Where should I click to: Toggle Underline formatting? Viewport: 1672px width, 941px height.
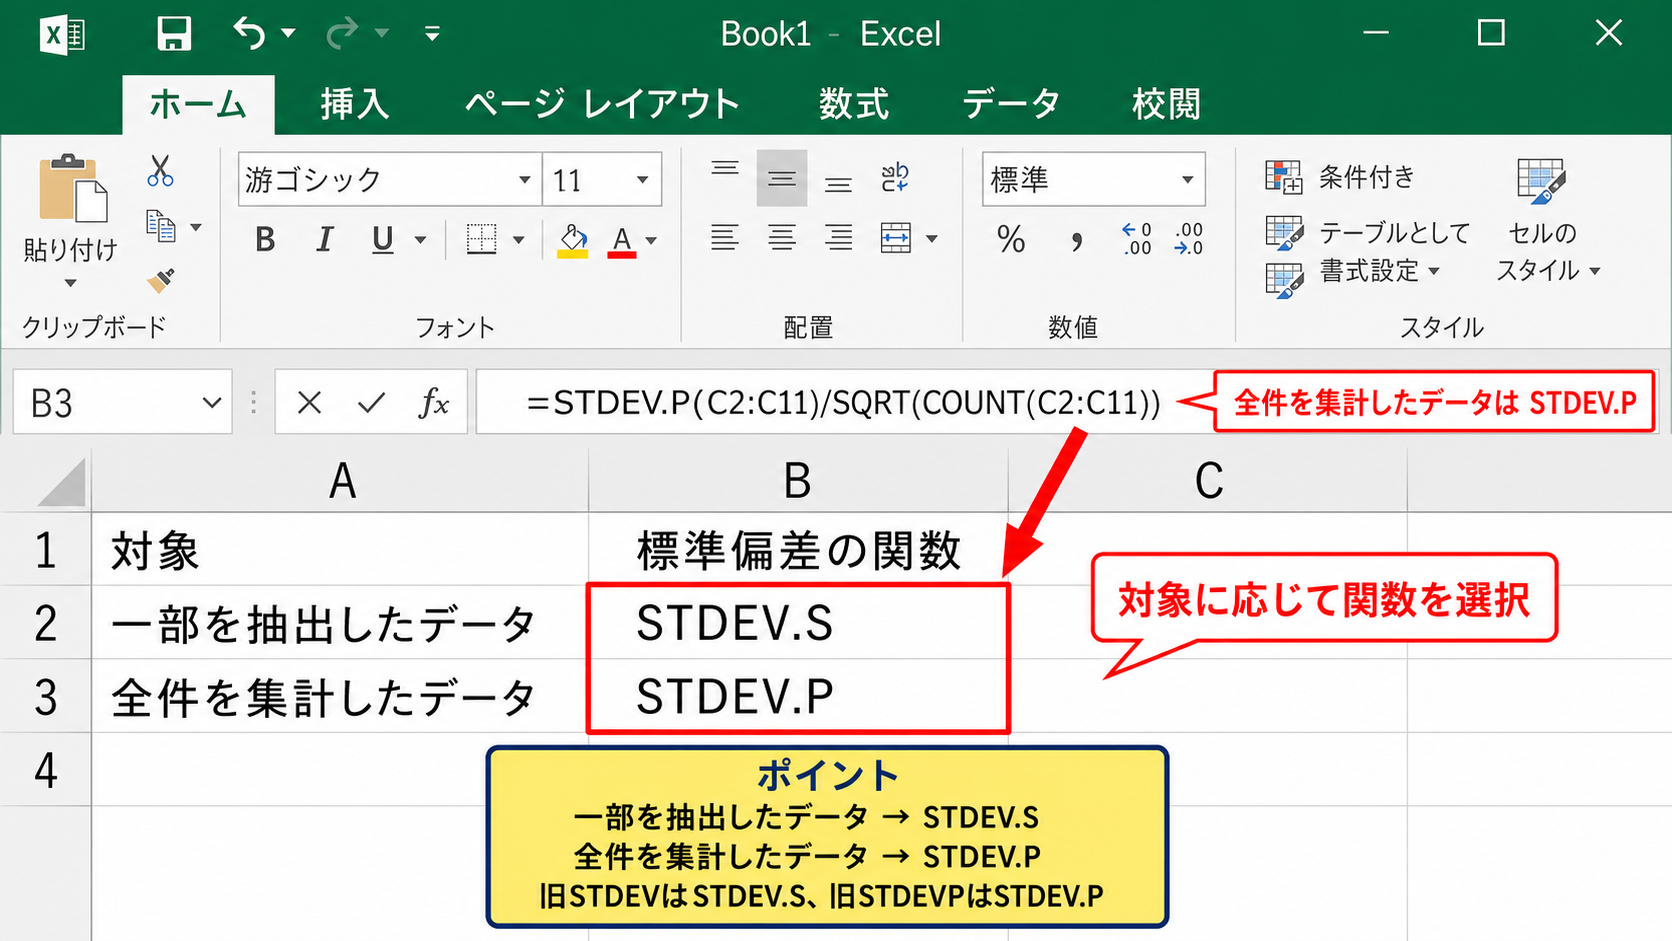coord(382,240)
